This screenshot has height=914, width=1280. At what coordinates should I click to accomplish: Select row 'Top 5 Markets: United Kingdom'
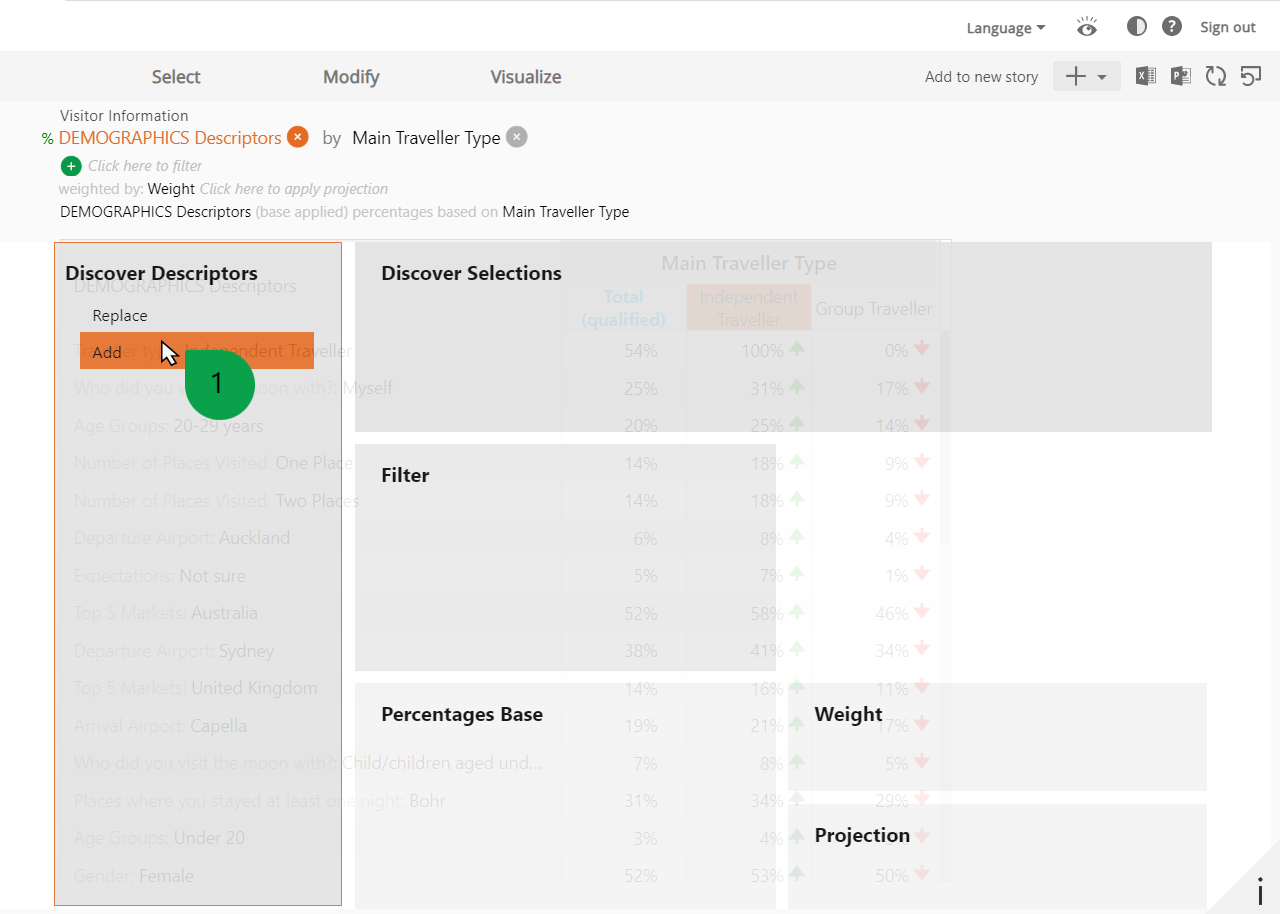(x=195, y=688)
